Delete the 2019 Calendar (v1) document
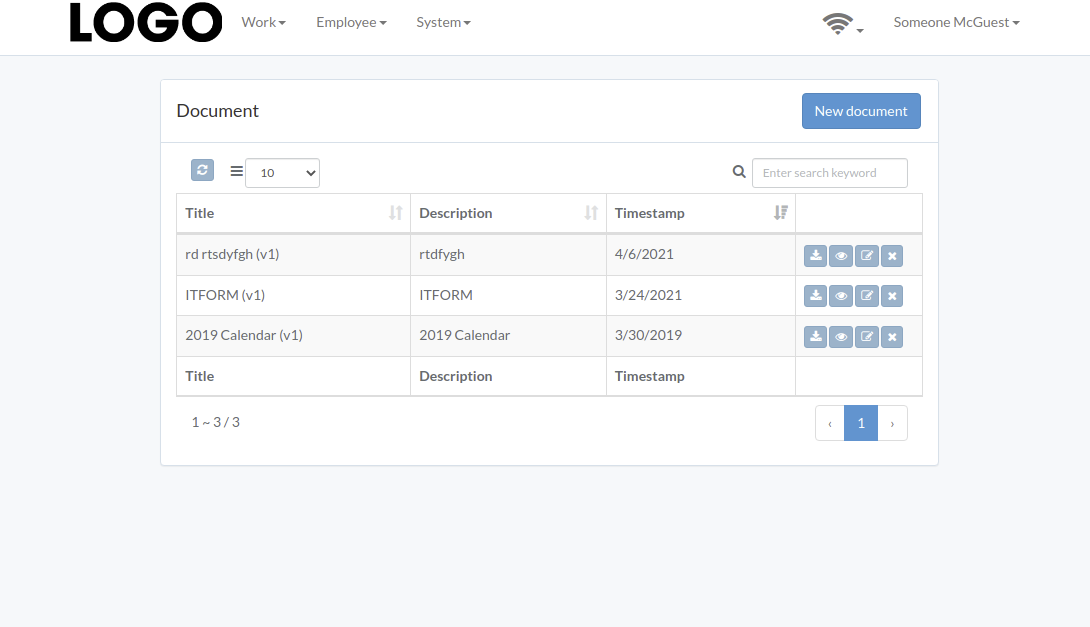This screenshot has height=627, width=1090. tap(892, 337)
